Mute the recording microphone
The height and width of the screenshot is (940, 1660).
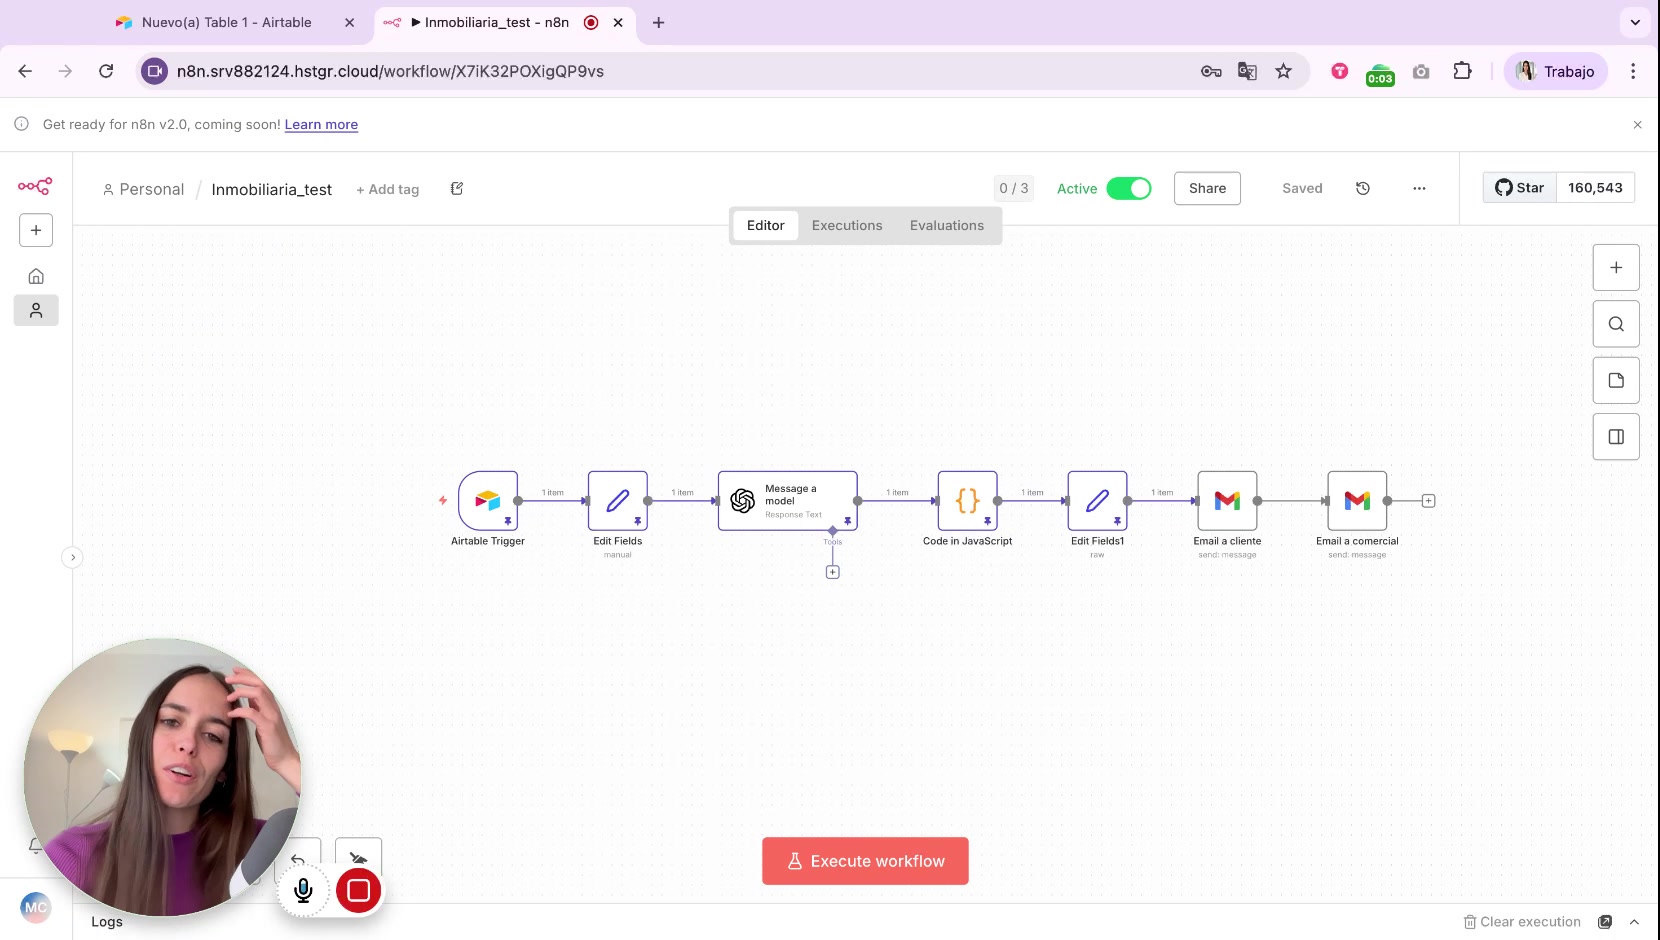(x=304, y=890)
